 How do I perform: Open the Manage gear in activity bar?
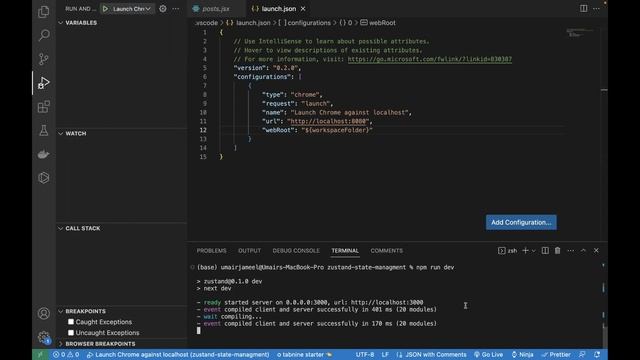[x=43, y=337]
